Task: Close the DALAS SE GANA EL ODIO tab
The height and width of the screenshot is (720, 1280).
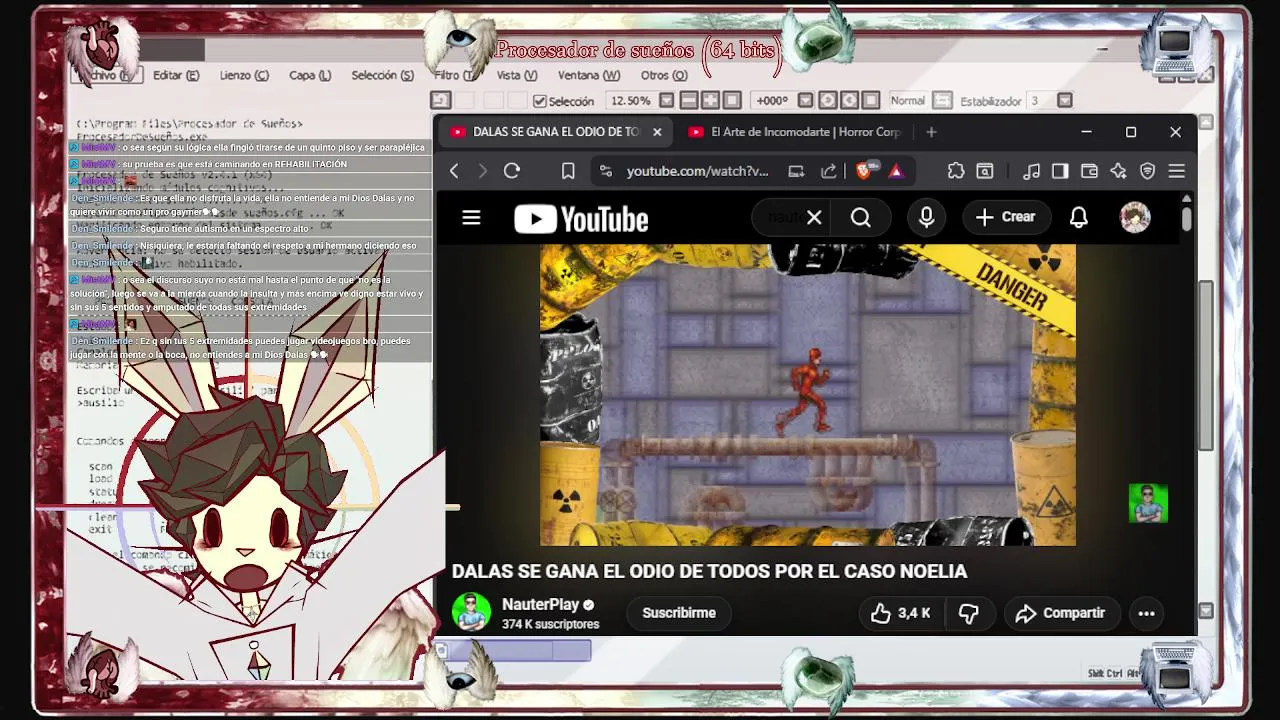Action: (657, 132)
